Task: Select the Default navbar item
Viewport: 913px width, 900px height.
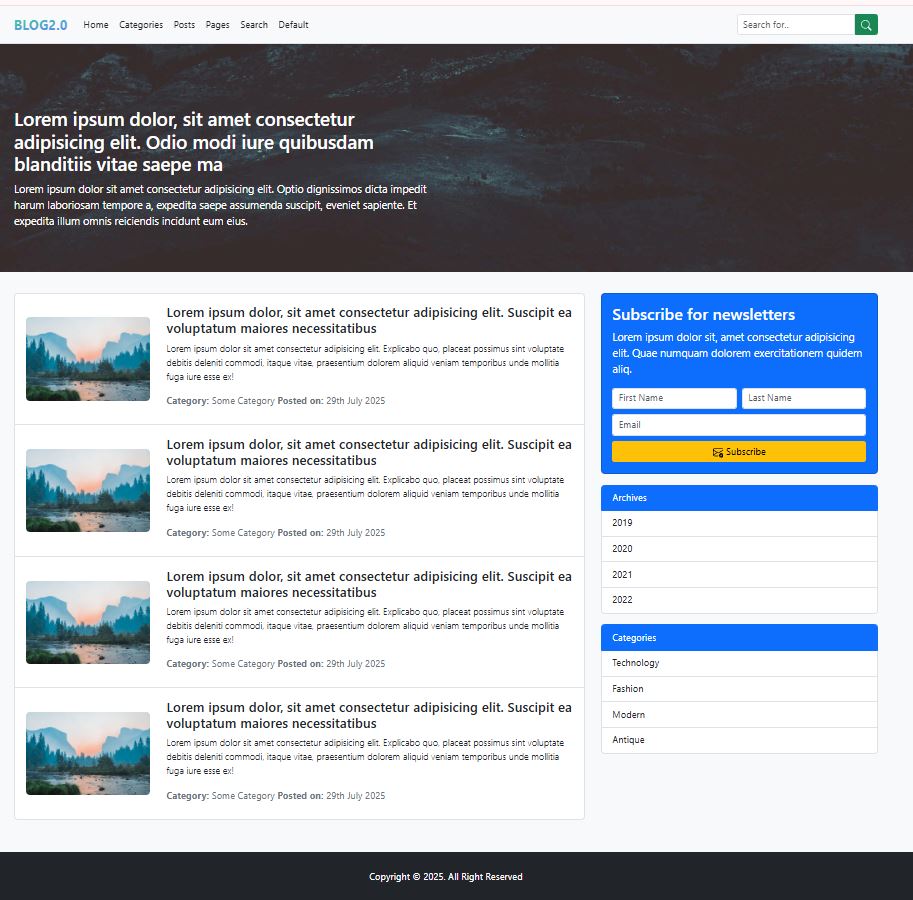Action: 293,24
